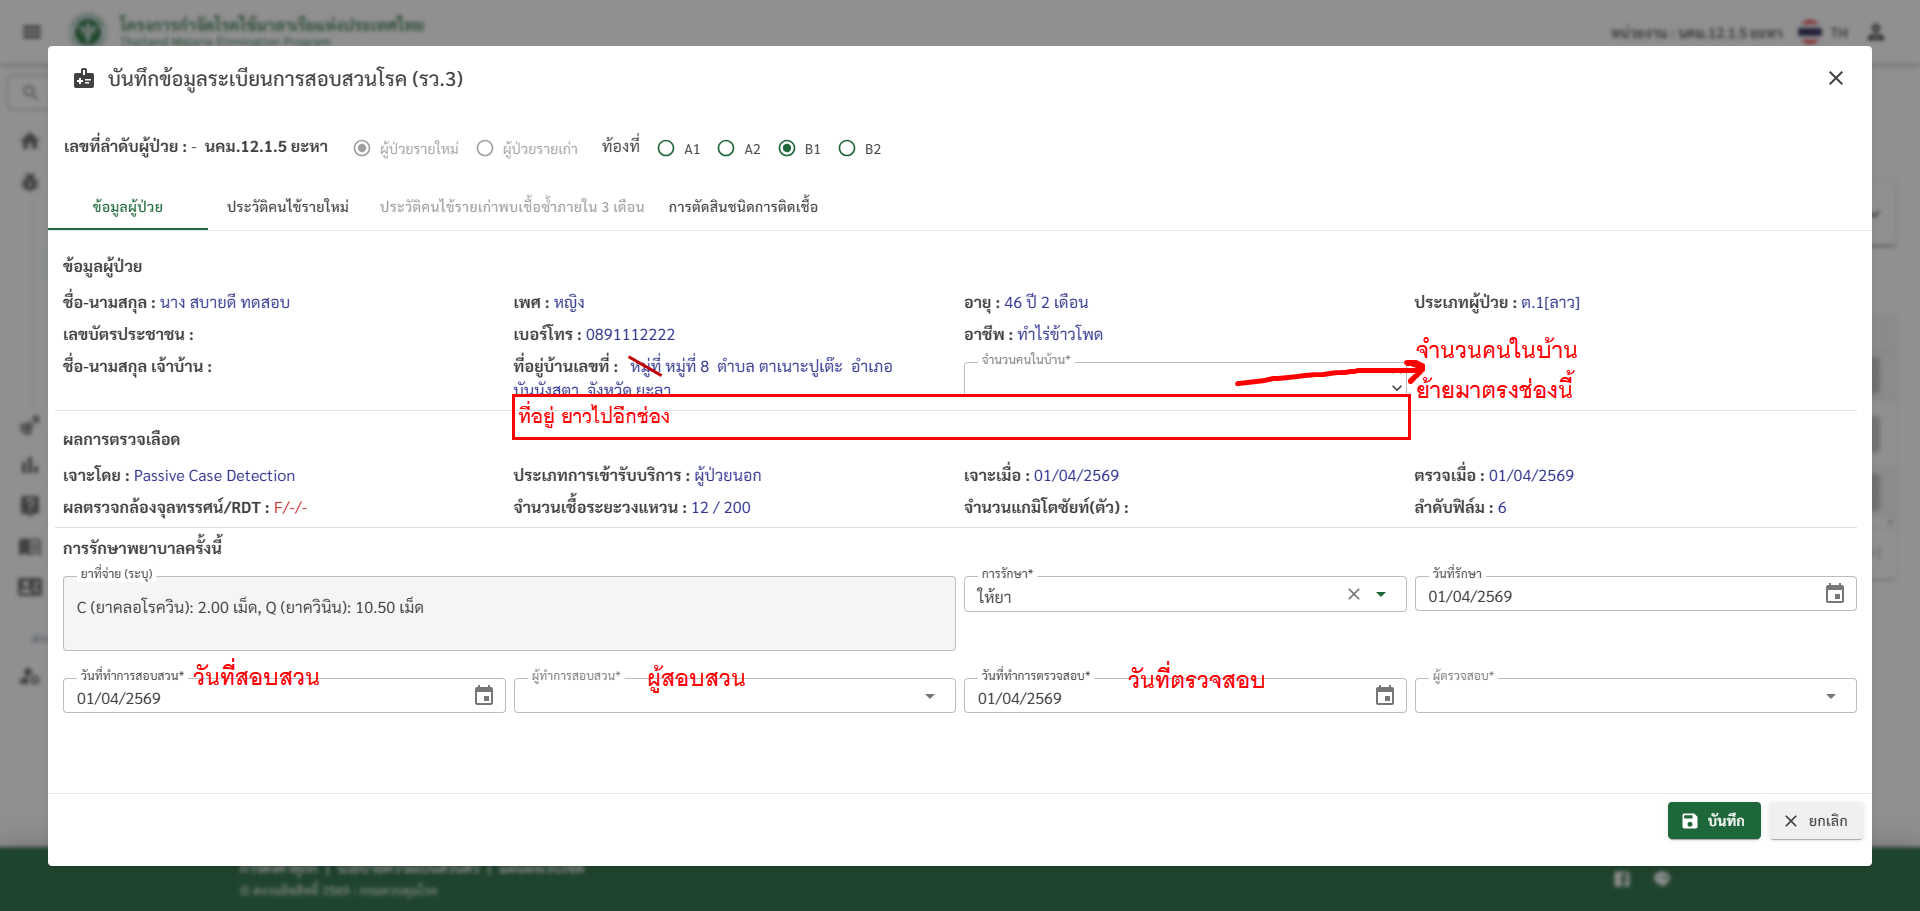Viewport: 1920px width, 911px height.
Task: Open the infection type decision tab
Action: coord(743,207)
